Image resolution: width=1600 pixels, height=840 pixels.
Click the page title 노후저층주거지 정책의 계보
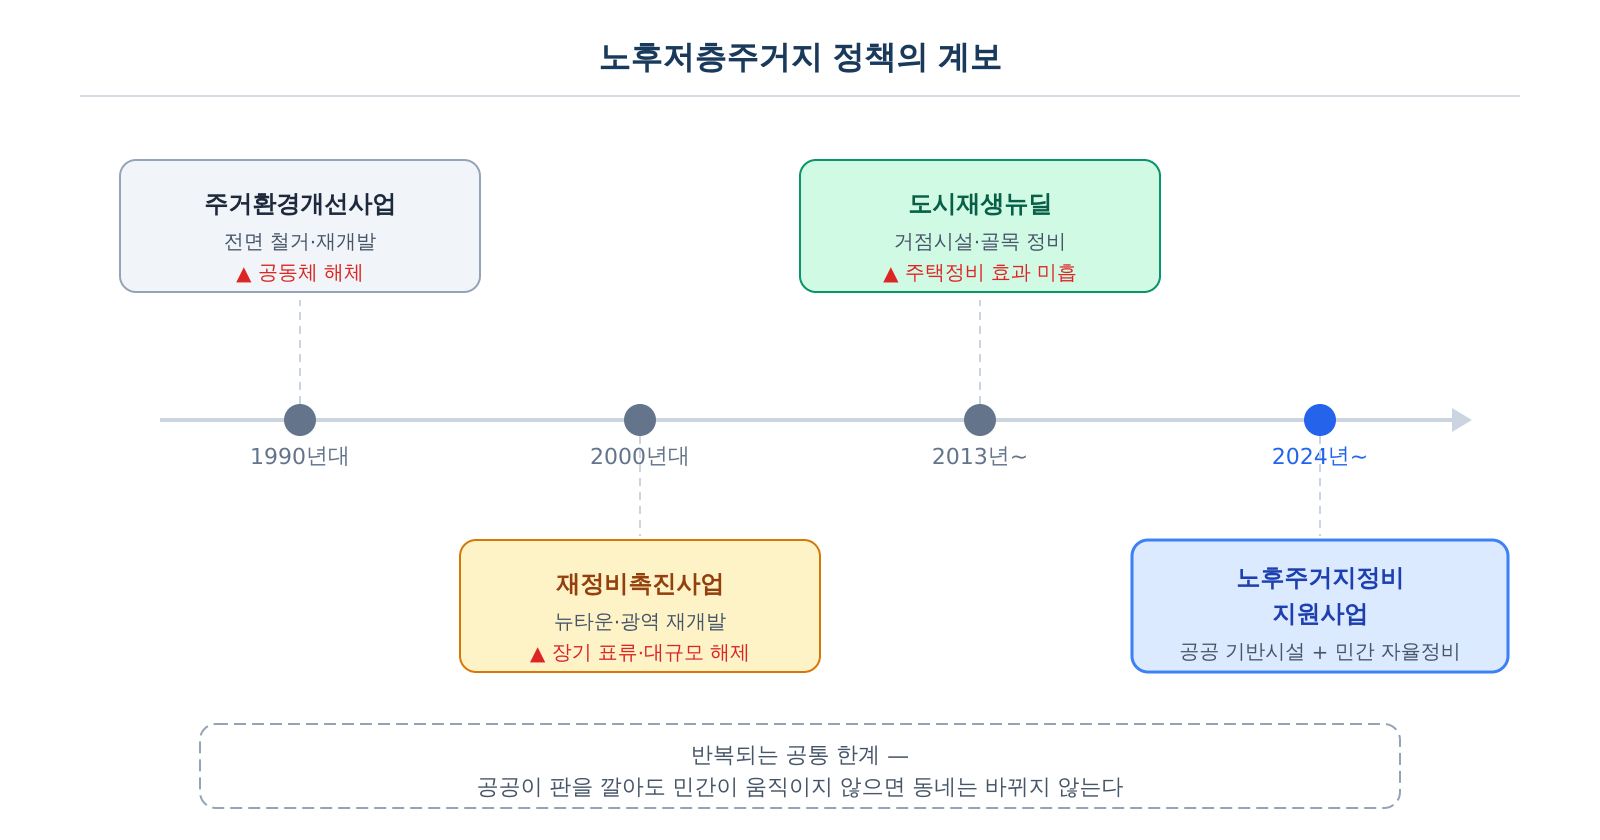(x=800, y=57)
